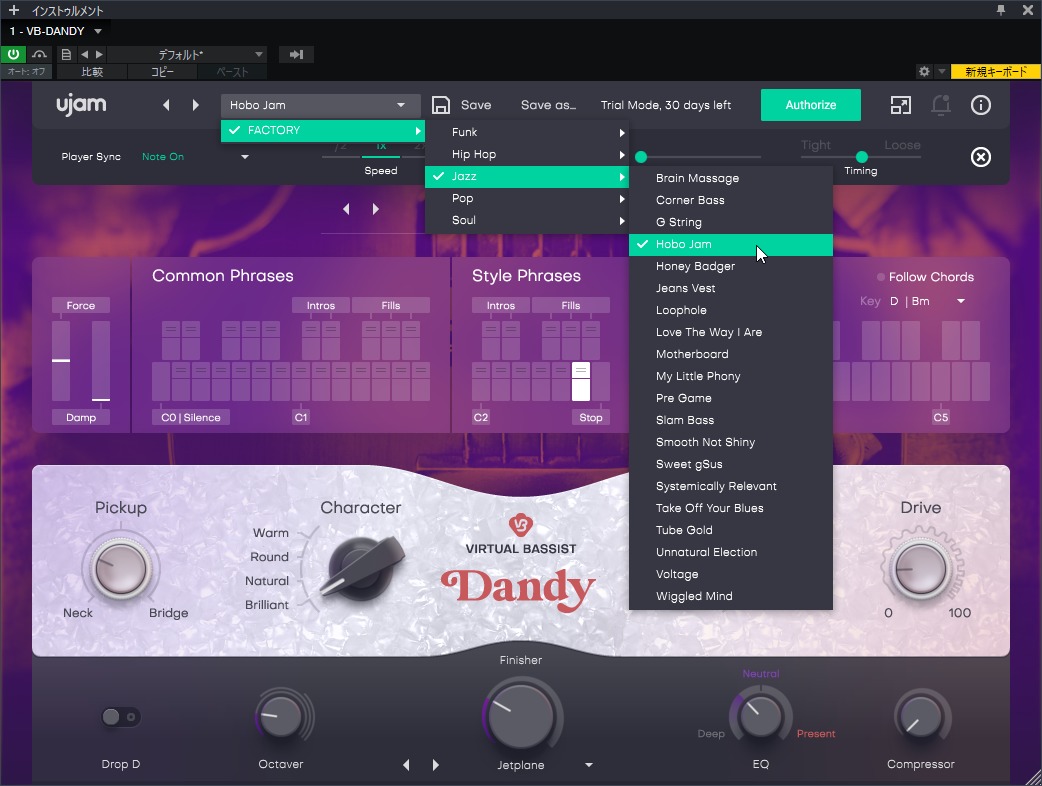The height and width of the screenshot is (786, 1042).
Task: Adjust the Force slider
Action: (x=60, y=361)
